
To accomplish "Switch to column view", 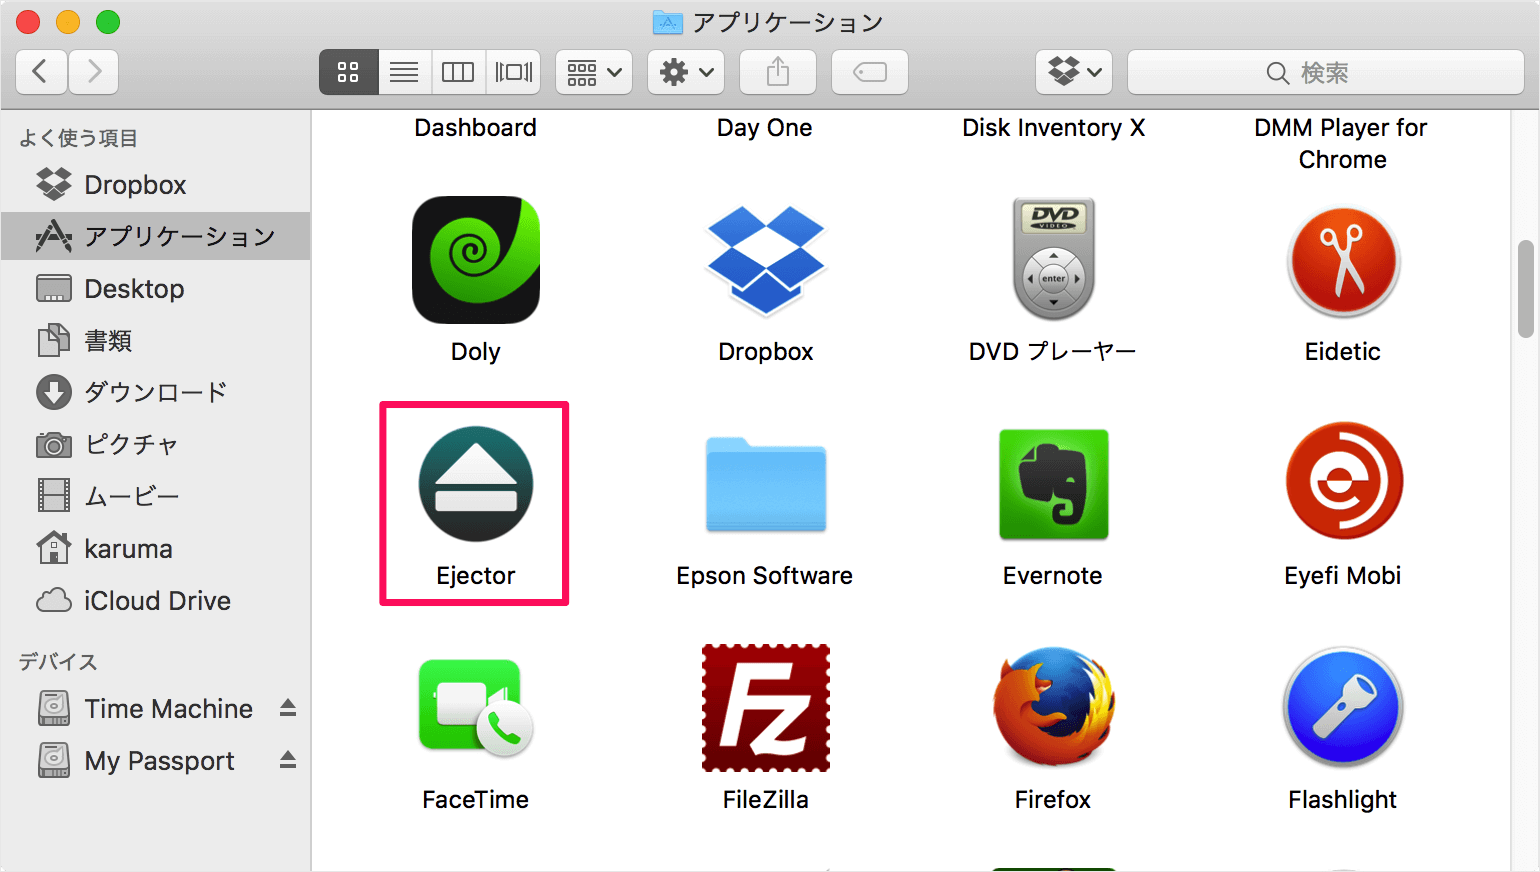I will [x=458, y=72].
